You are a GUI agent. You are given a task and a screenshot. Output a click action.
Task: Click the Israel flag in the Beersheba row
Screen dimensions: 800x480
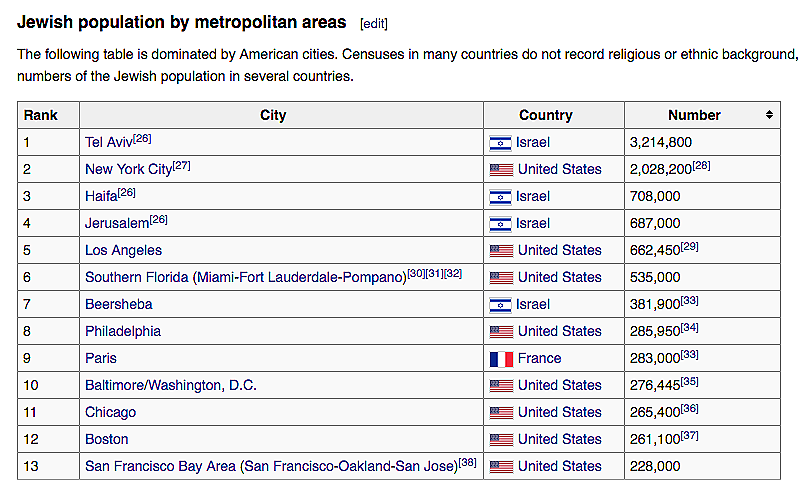click(500, 305)
